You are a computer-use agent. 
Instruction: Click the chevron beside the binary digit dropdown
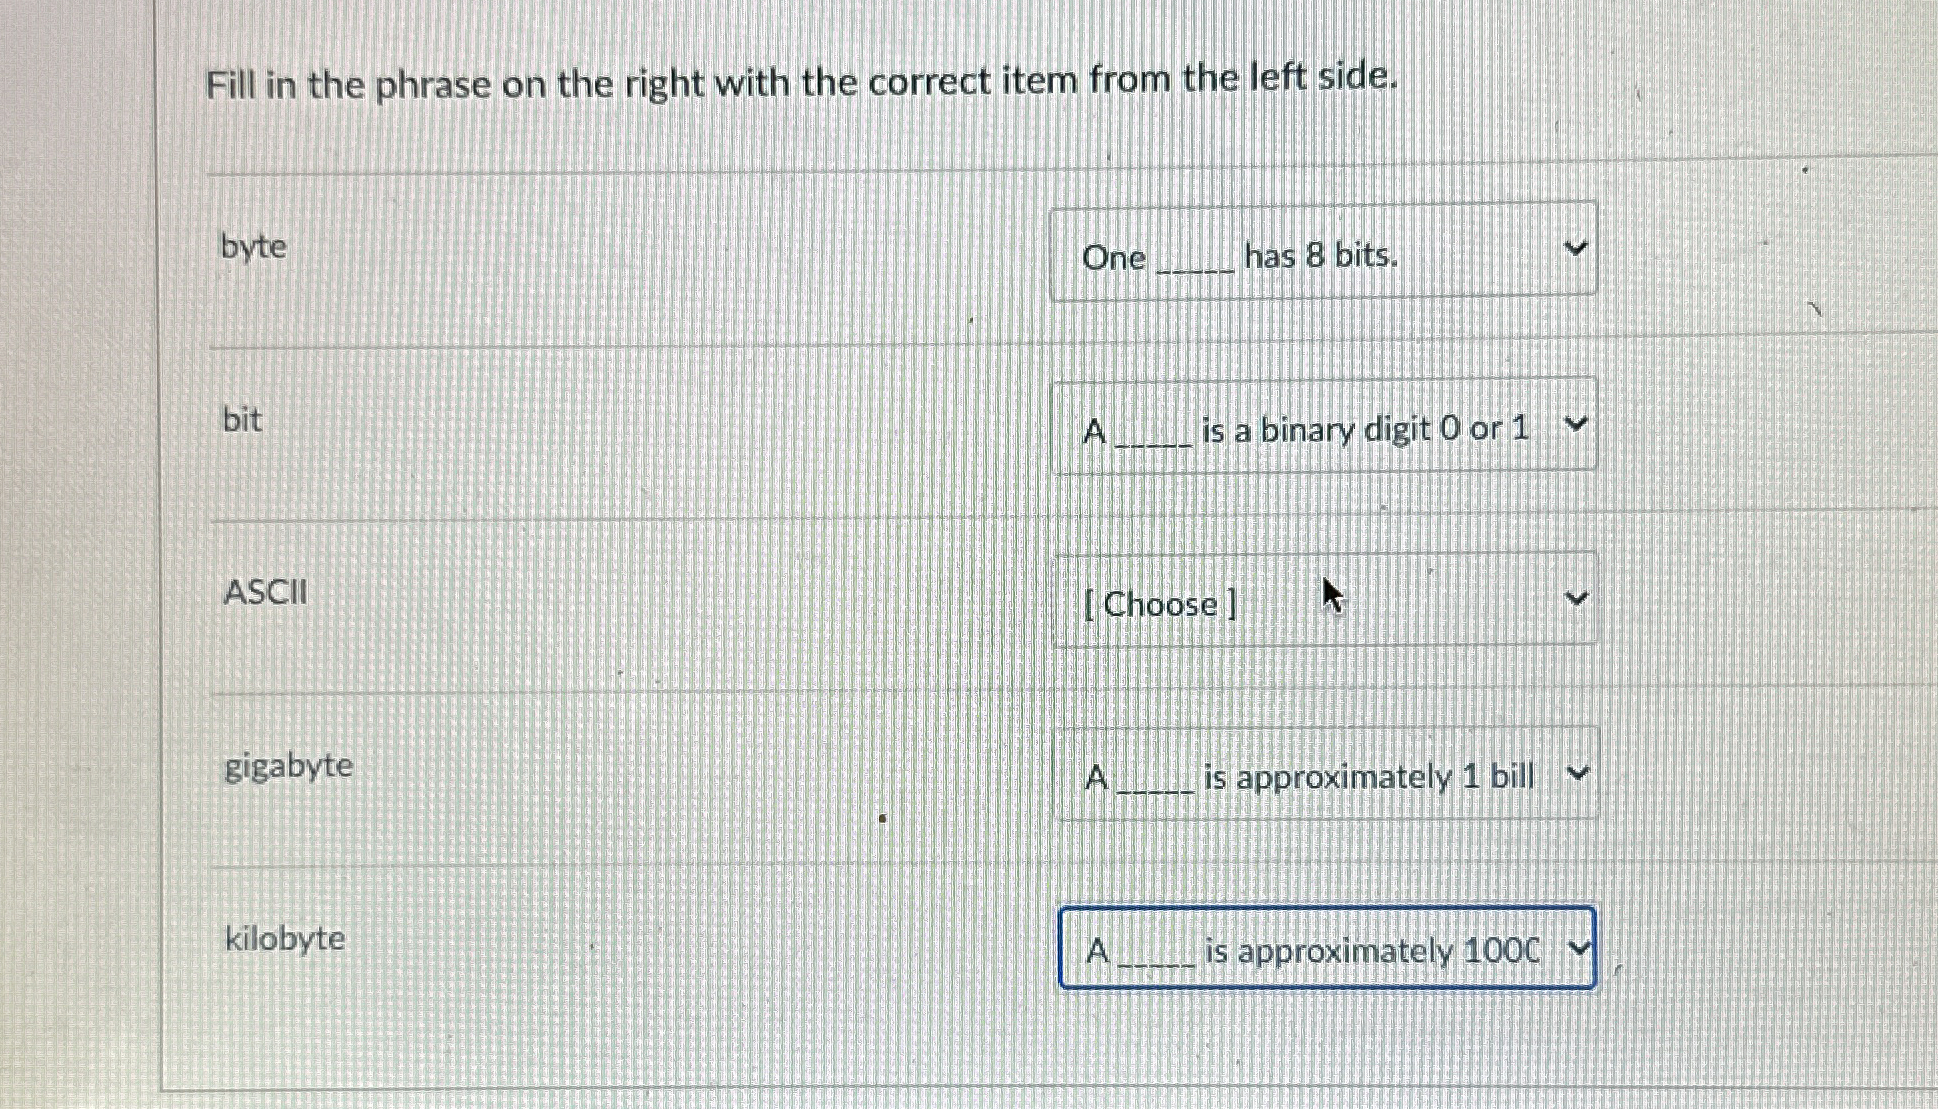tap(1578, 424)
